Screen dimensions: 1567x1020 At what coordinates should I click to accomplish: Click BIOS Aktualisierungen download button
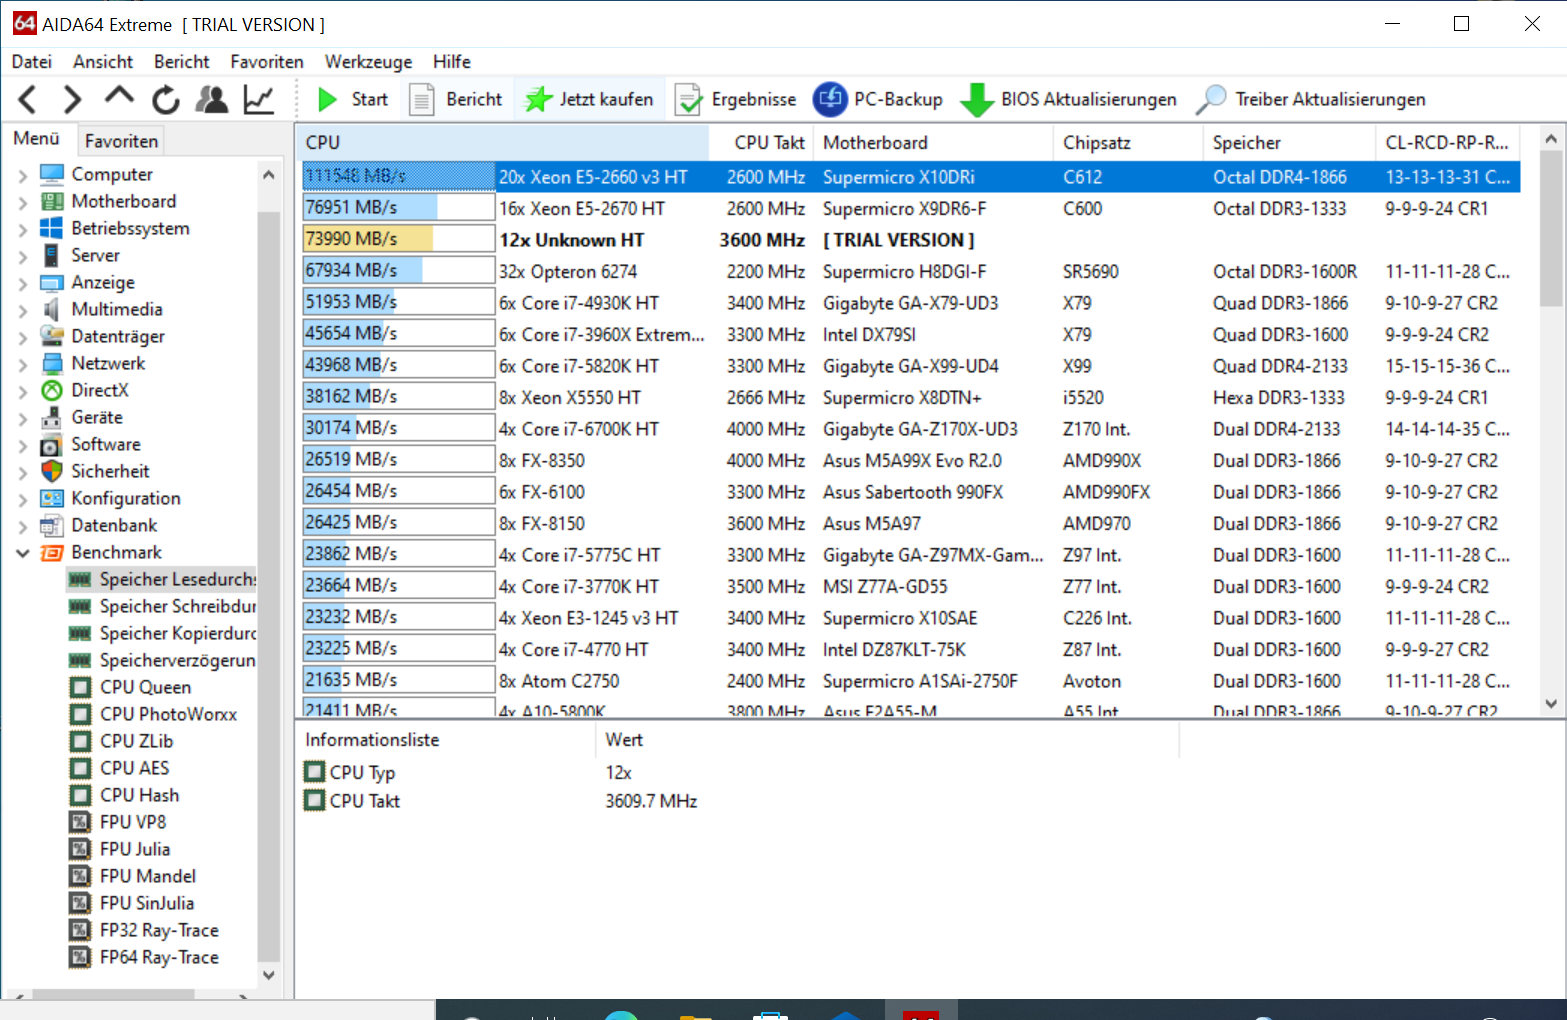1068,99
